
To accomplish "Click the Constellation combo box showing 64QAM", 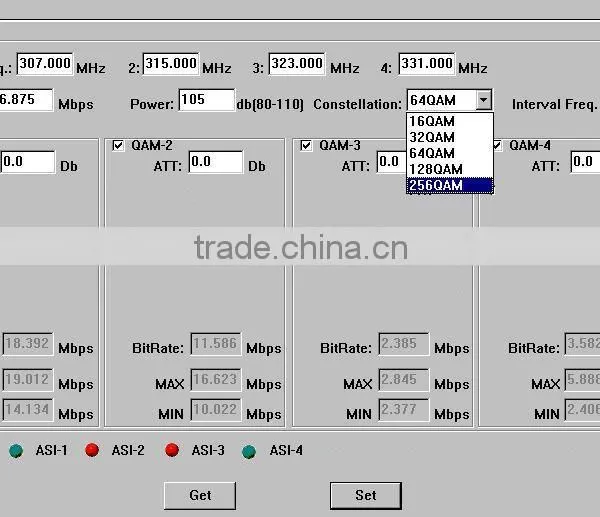I will (x=449, y=100).
